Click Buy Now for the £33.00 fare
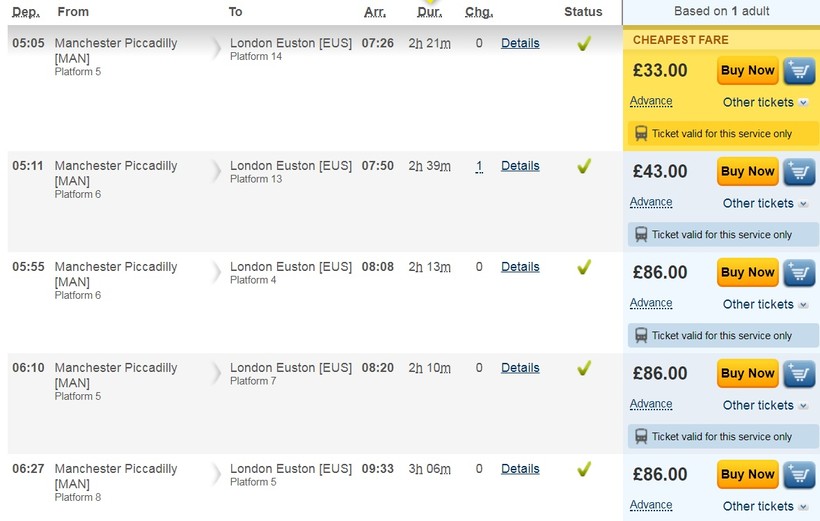 (747, 71)
